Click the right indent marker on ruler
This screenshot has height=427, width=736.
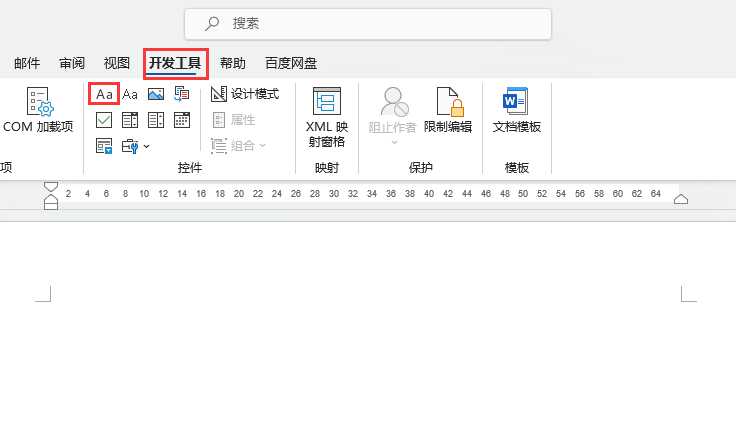[x=681, y=199]
